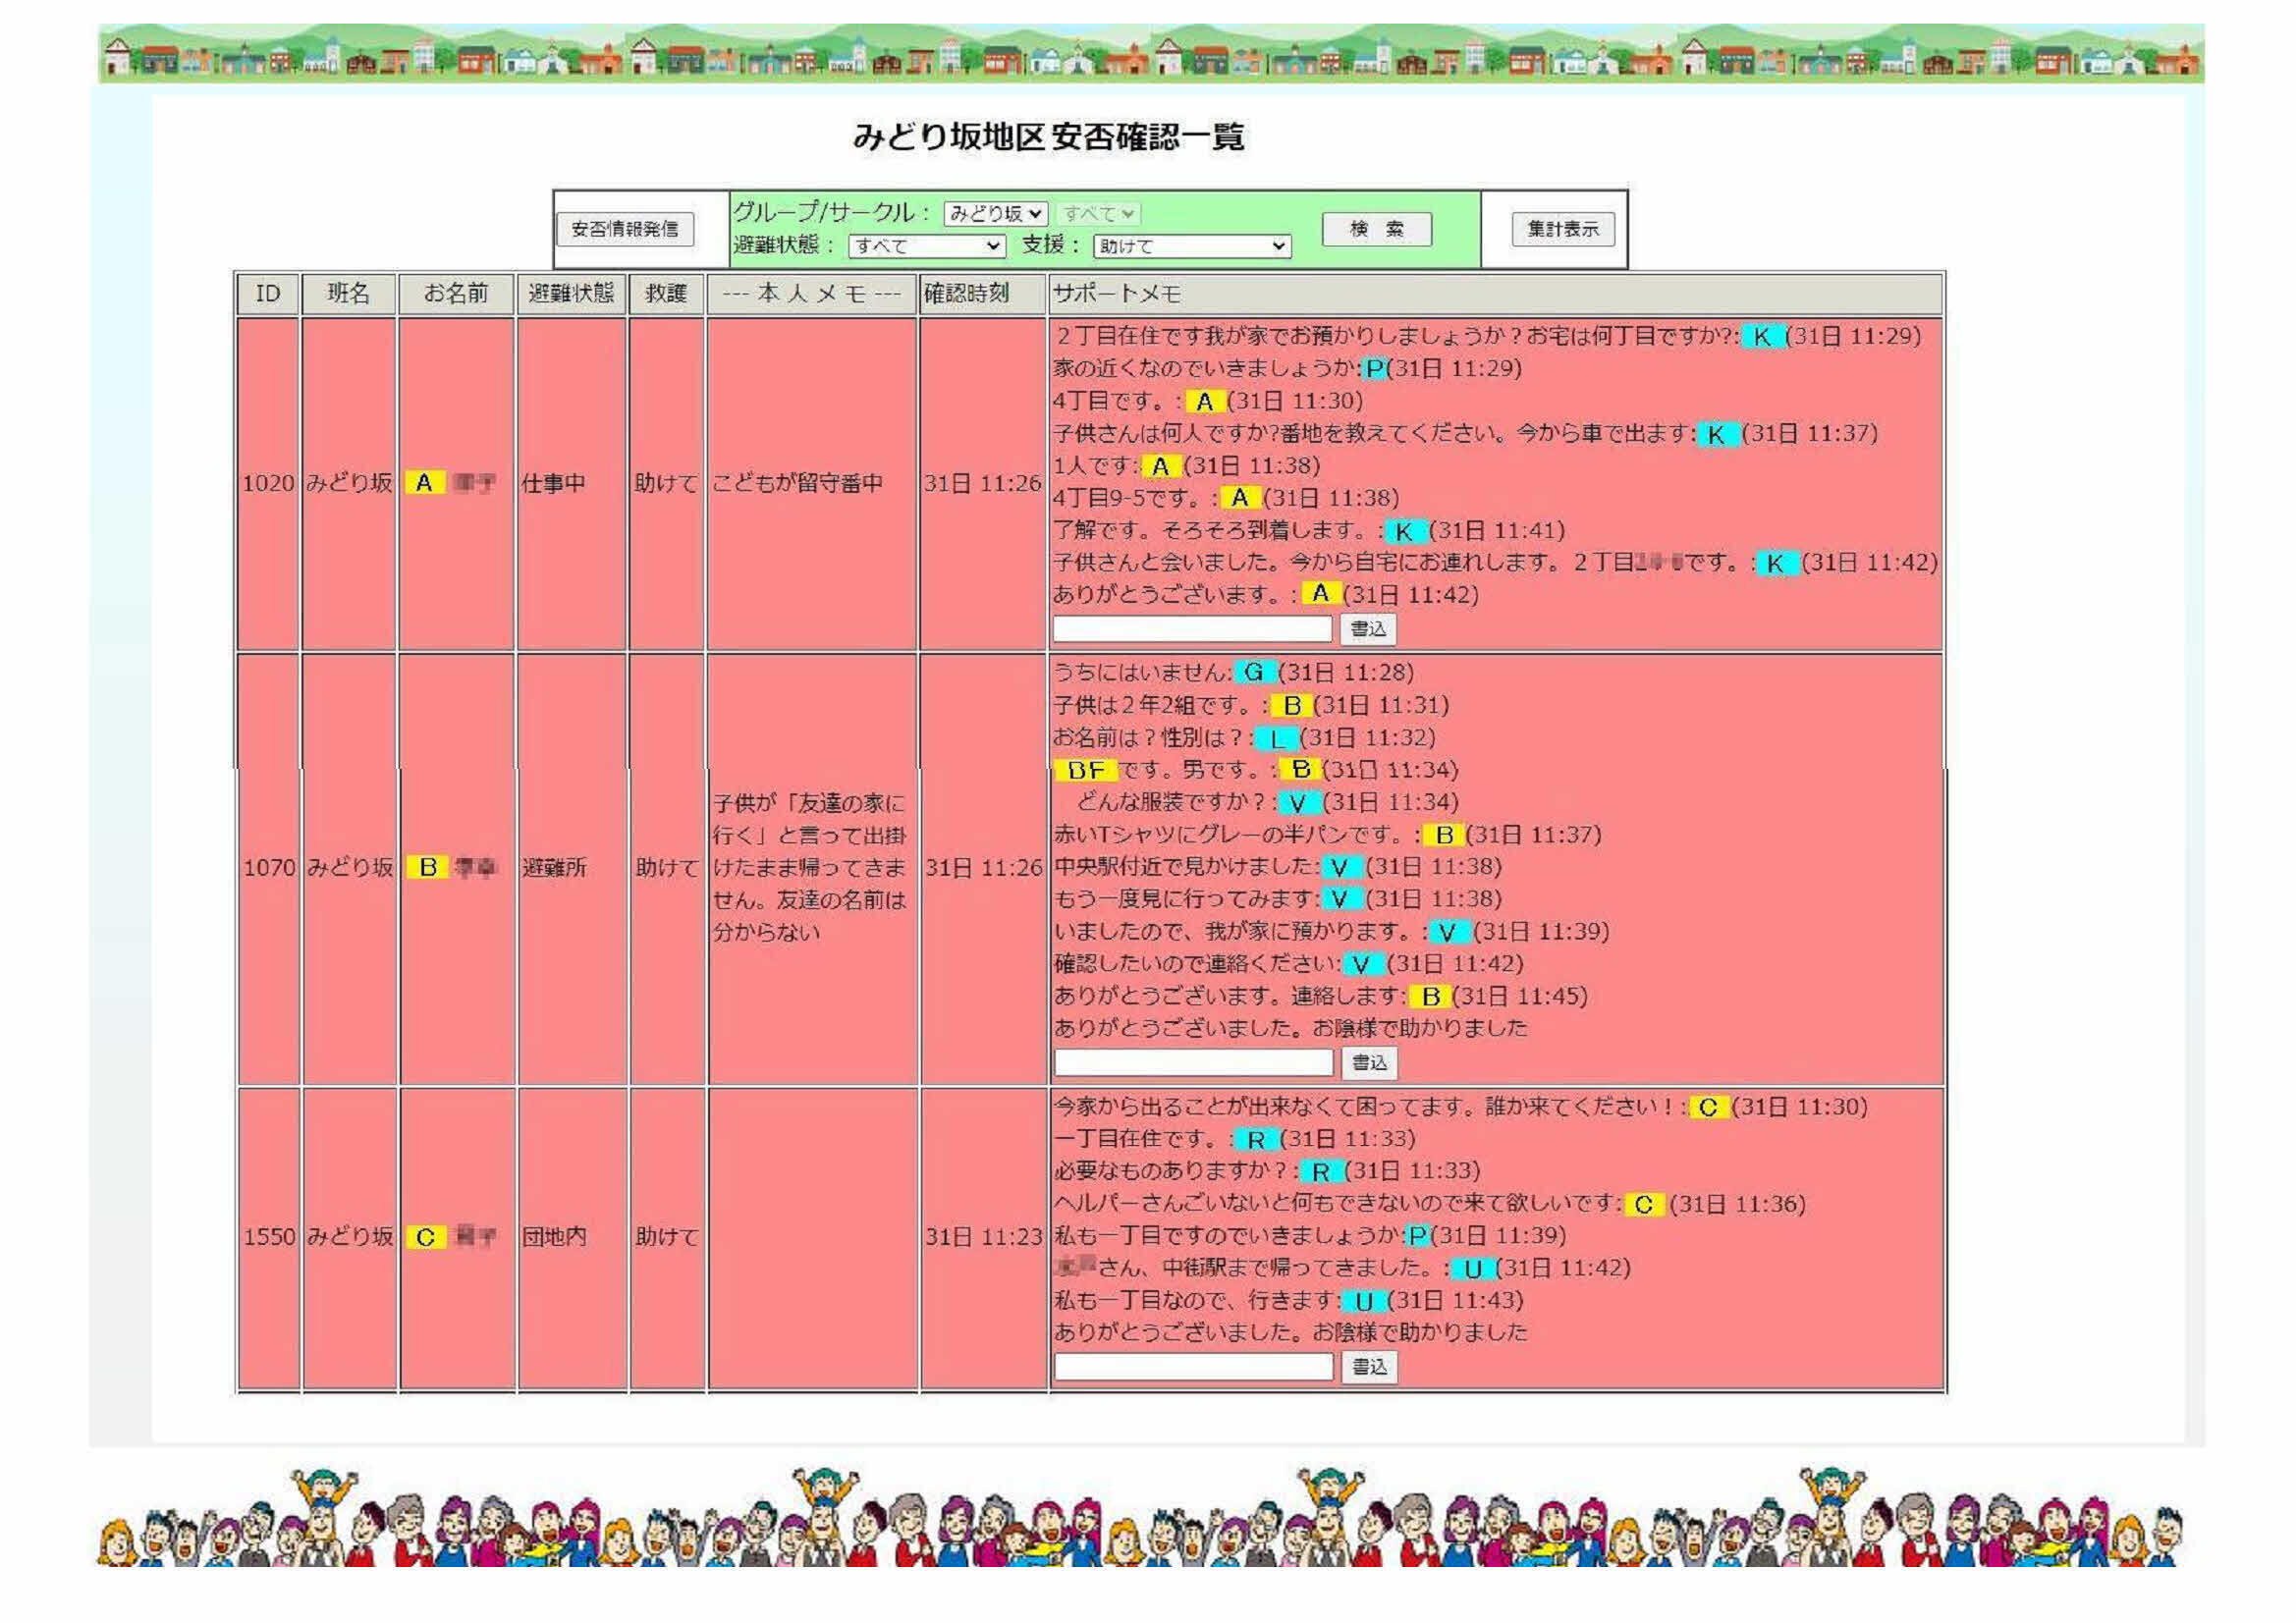The image size is (2296, 1623).
Task: Open the disabled すべて circle dropdown
Action: [x=1098, y=213]
